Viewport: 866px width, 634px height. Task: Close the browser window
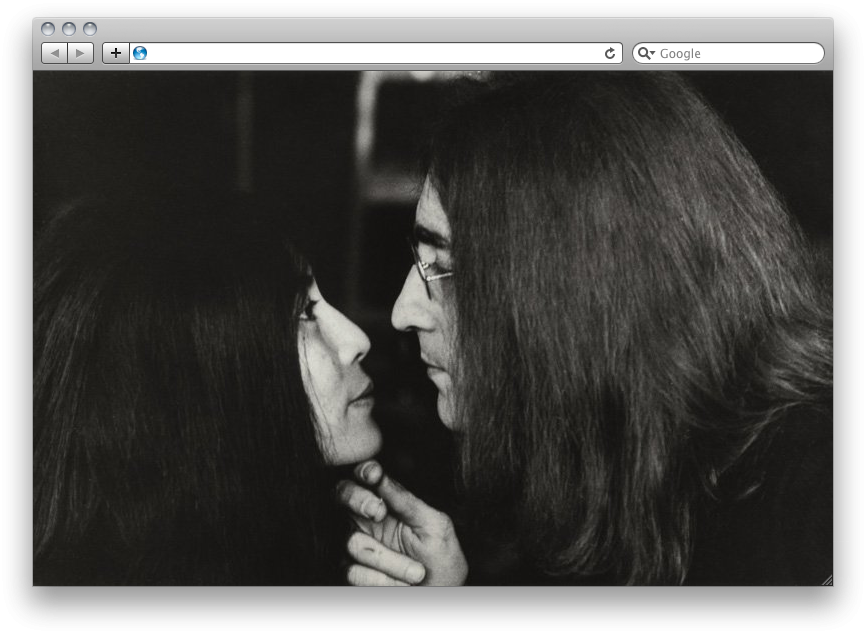click(48, 29)
